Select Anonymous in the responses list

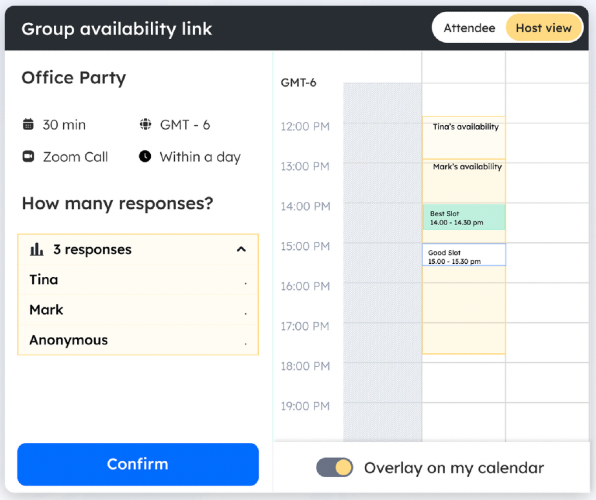[x=138, y=340]
